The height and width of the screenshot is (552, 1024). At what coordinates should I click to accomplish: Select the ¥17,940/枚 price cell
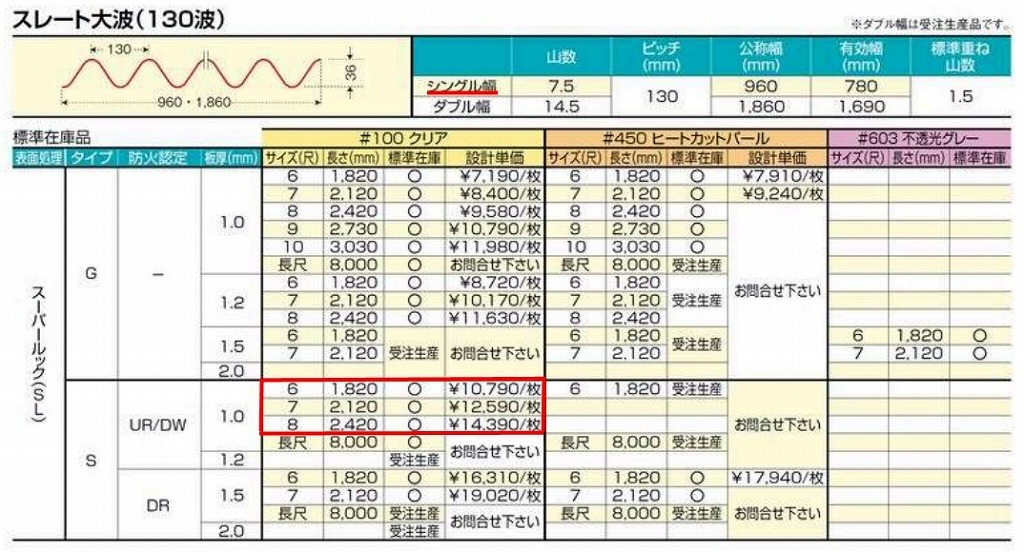coord(777,477)
